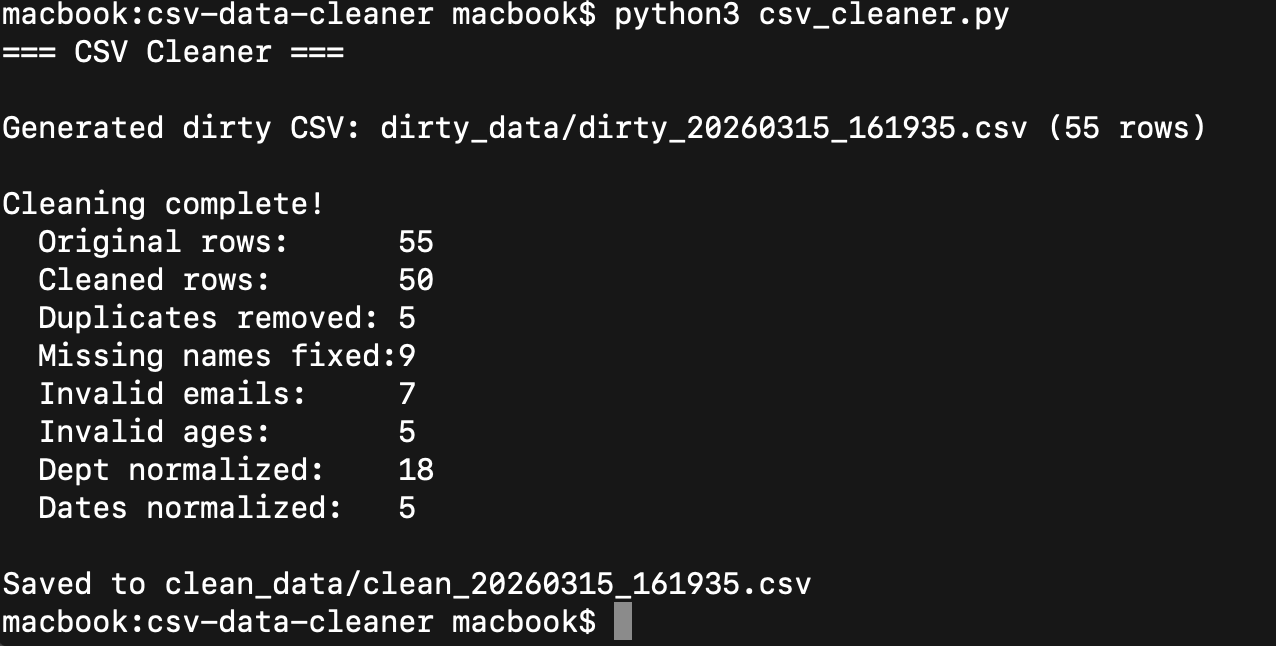Click the python3 csv_cleaner.py command text
Viewport: 1276px width, 646px height.
point(812,15)
